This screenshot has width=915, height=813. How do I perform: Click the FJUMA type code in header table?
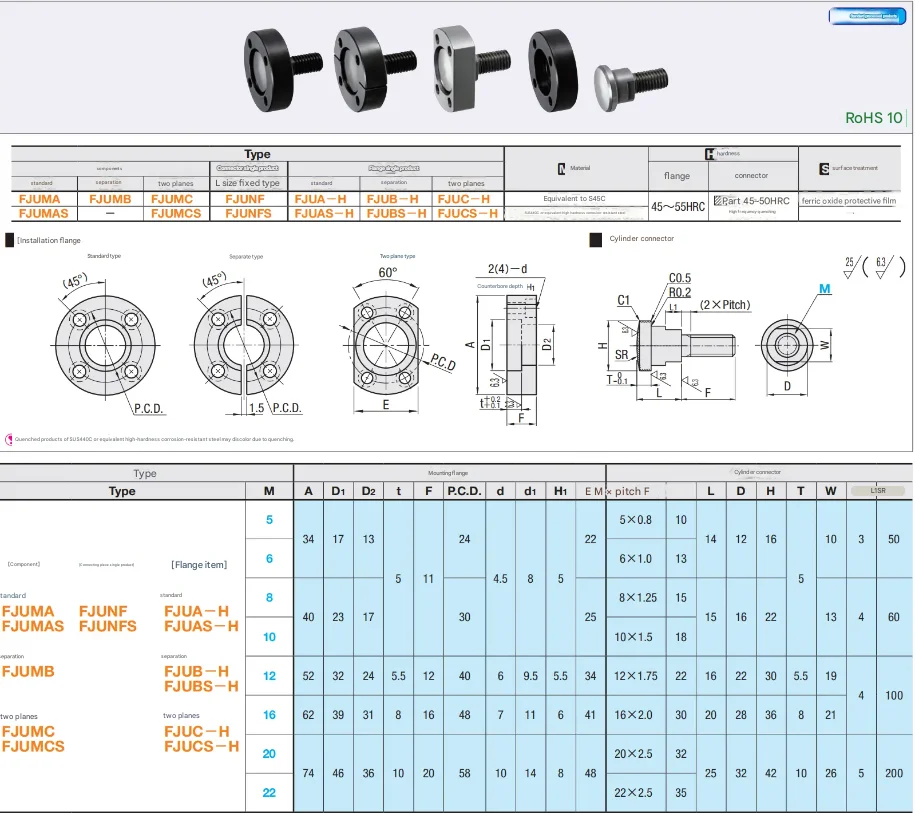click(x=40, y=200)
